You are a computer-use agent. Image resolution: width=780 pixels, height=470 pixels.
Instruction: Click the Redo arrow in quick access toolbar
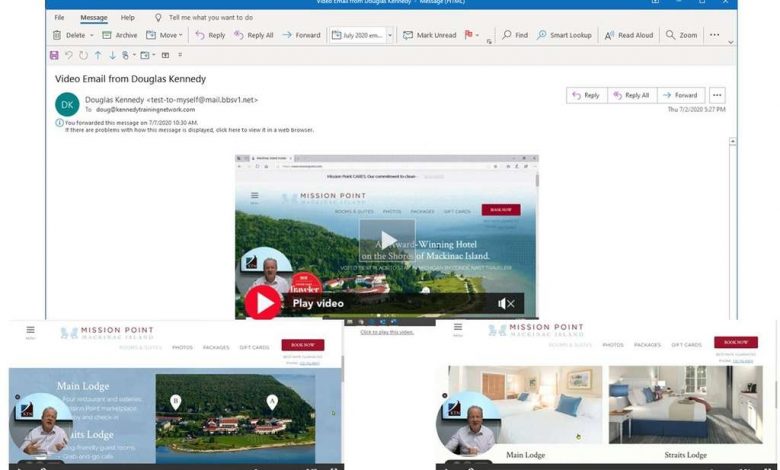coord(83,55)
